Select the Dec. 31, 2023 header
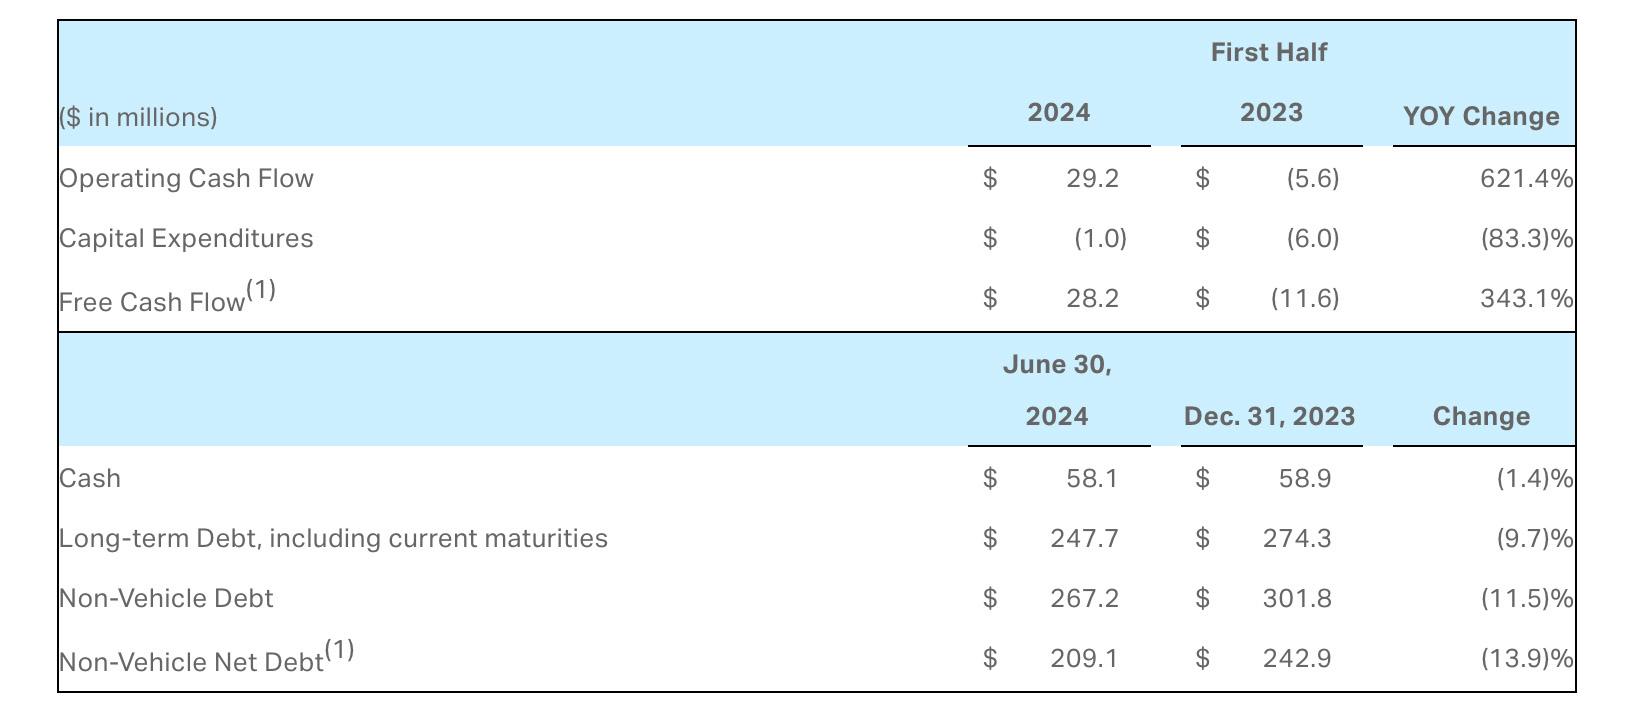The height and width of the screenshot is (724, 1634). (1270, 416)
